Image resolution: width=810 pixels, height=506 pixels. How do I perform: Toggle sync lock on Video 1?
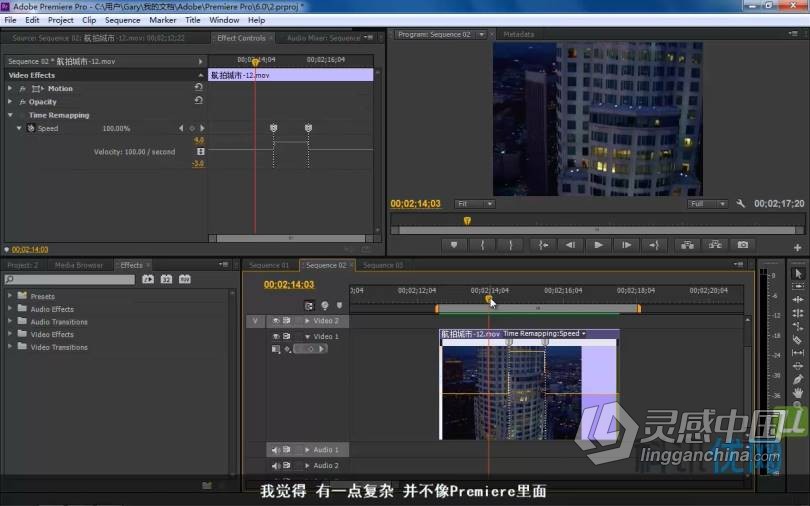click(x=286, y=336)
